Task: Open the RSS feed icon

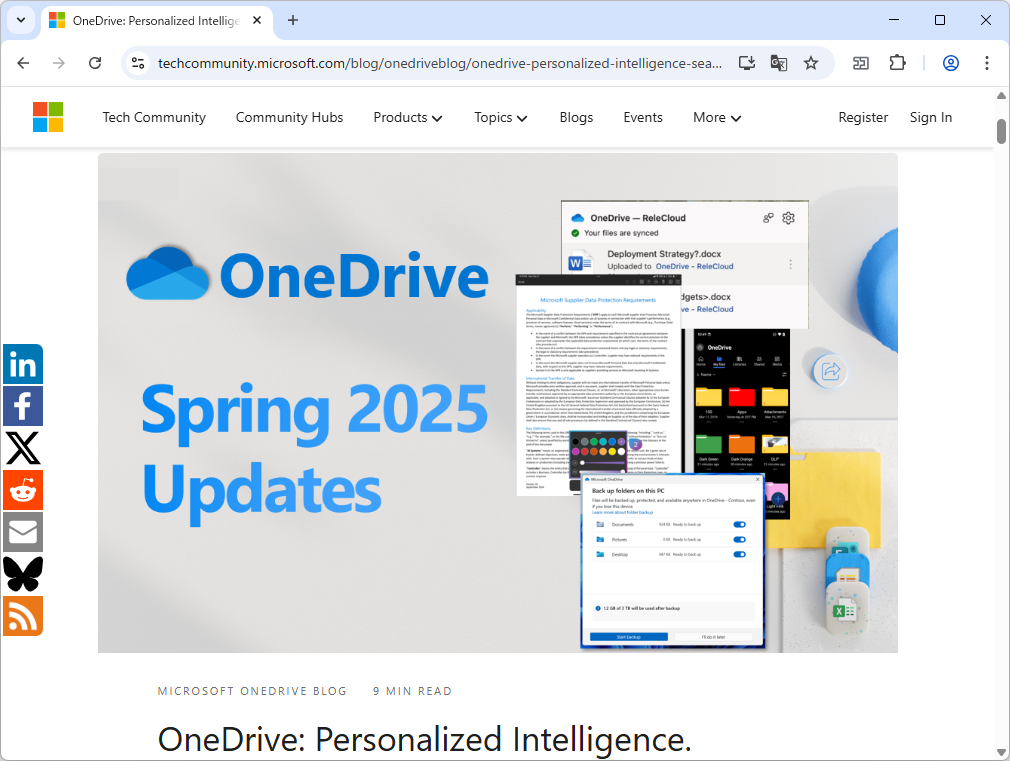Action: pyautogui.click(x=23, y=615)
